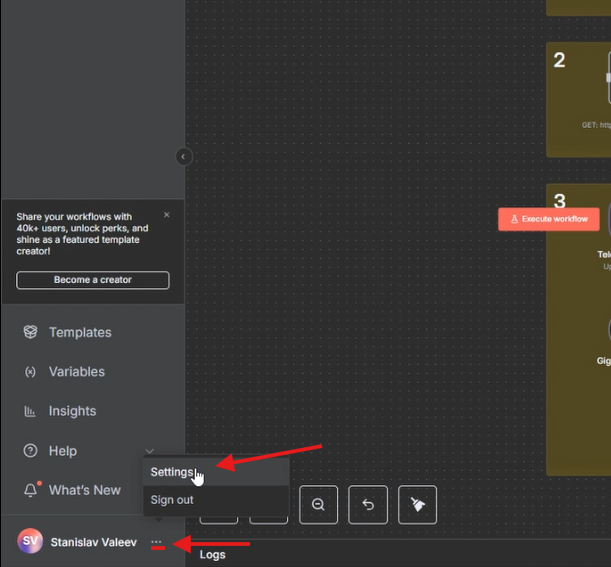Click the Templates box icon
Viewport: 611px width, 567px height.
point(30,332)
